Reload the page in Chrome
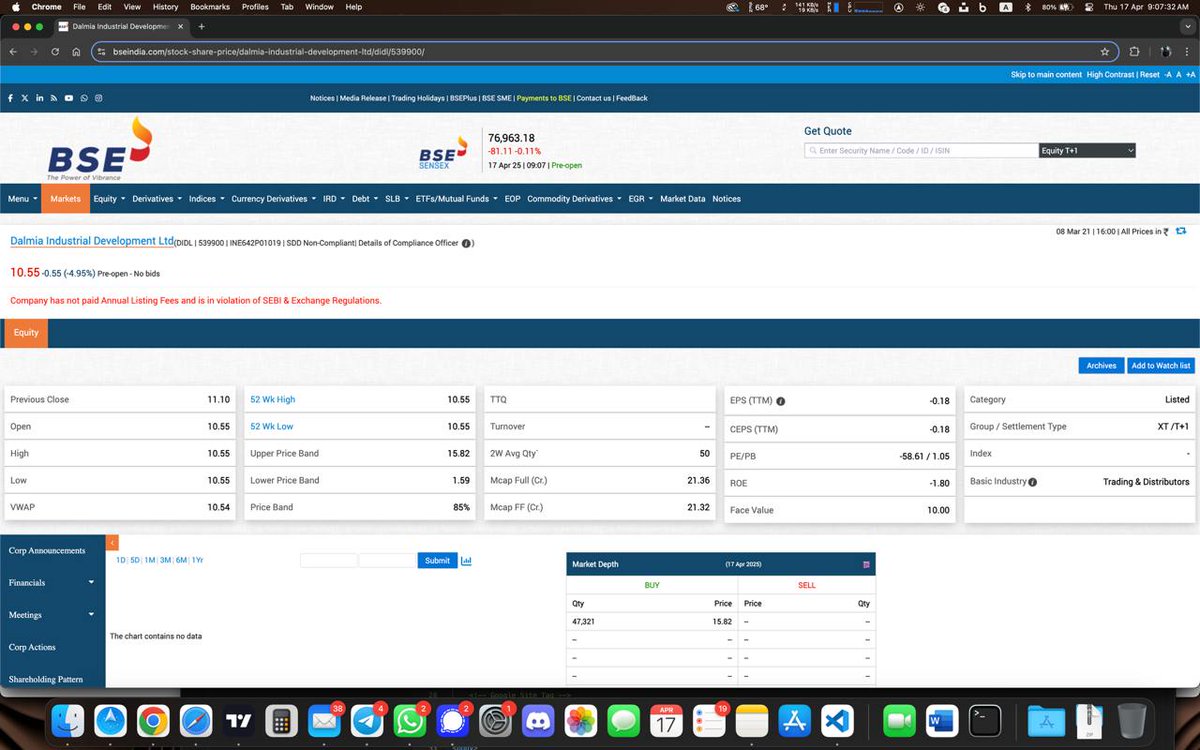Viewport: 1200px width, 750px height. pyautogui.click(x=55, y=51)
